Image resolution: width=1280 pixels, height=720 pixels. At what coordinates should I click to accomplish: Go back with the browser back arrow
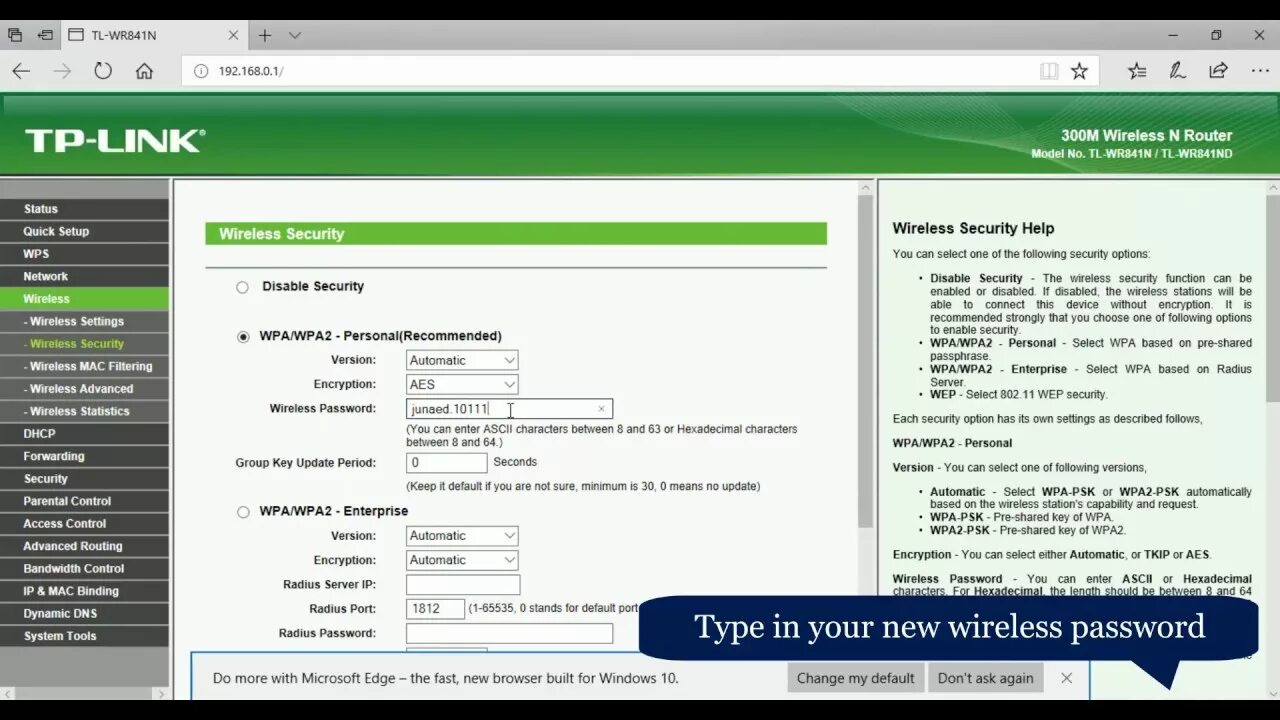(x=21, y=71)
